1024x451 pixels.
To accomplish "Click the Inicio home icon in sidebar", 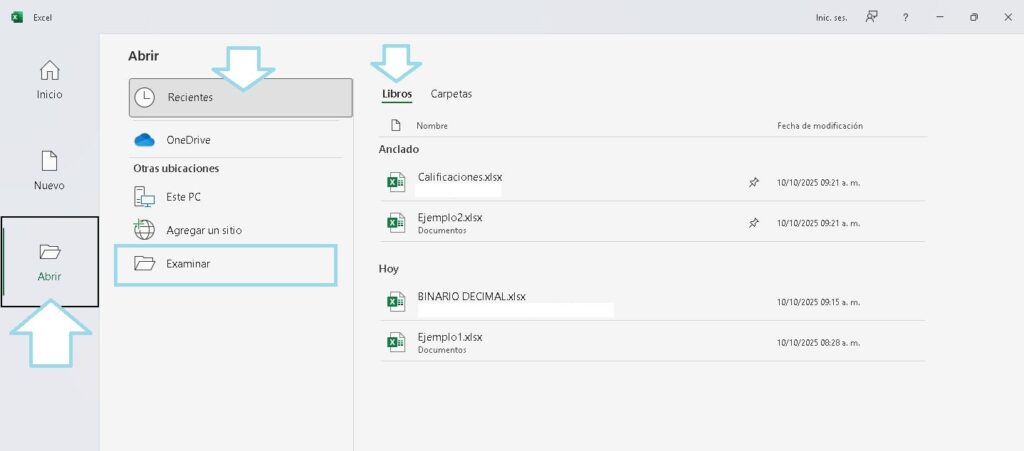I will click(x=49, y=71).
